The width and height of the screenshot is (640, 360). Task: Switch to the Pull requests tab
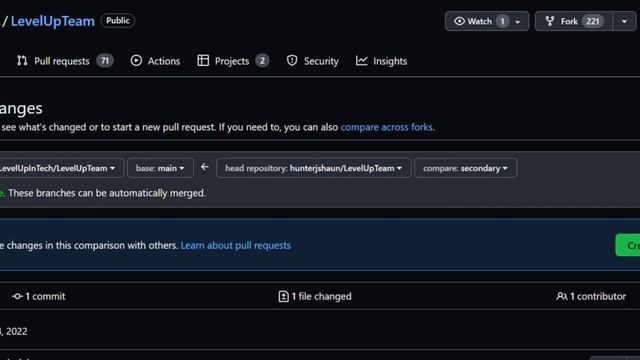(x=65, y=61)
